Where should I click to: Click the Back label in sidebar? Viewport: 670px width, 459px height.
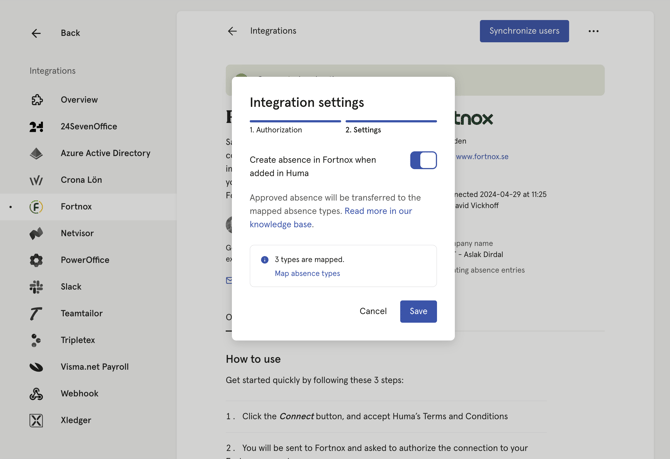point(70,33)
